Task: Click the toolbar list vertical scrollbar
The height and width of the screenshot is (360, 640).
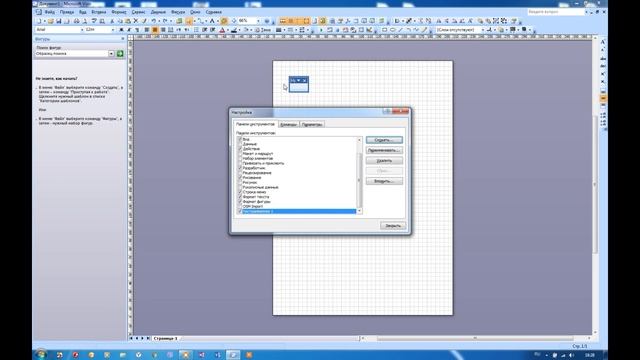Action: point(359,176)
